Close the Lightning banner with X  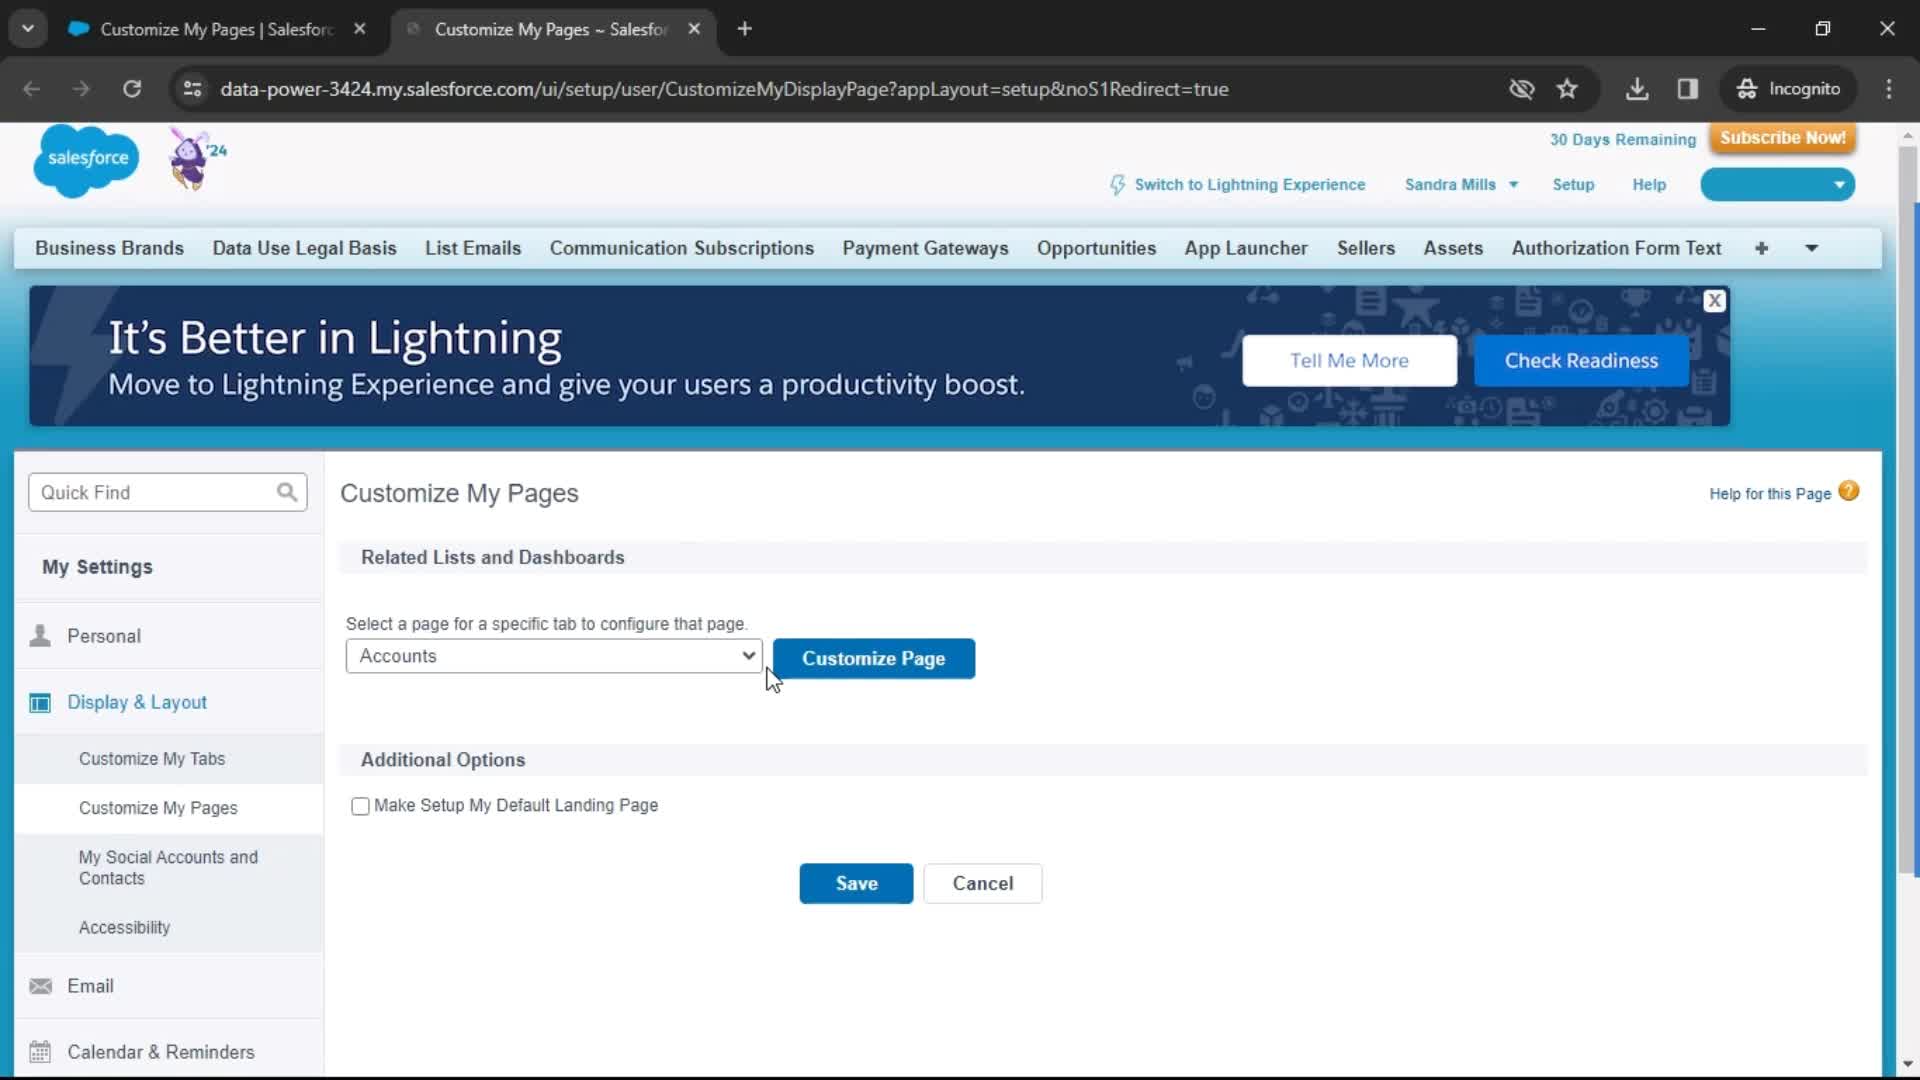click(x=1714, y=301)
